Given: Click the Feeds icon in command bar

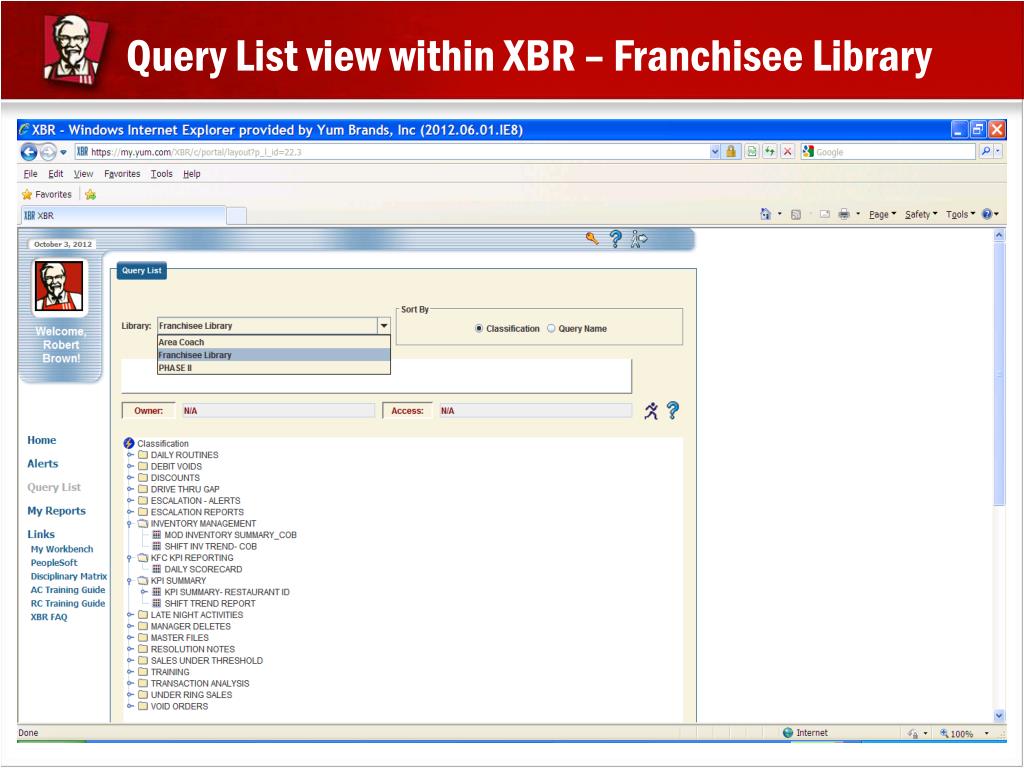Looking at the screenshot, I should [795, 214].
